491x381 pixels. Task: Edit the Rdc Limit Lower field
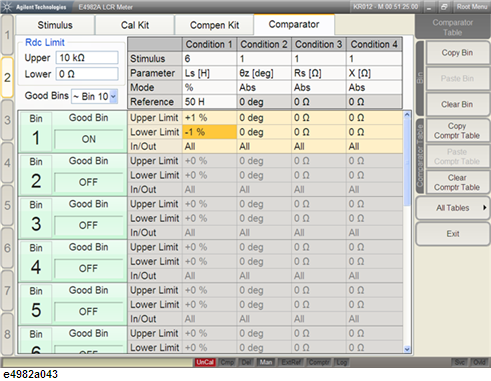[x=87, y=74]
